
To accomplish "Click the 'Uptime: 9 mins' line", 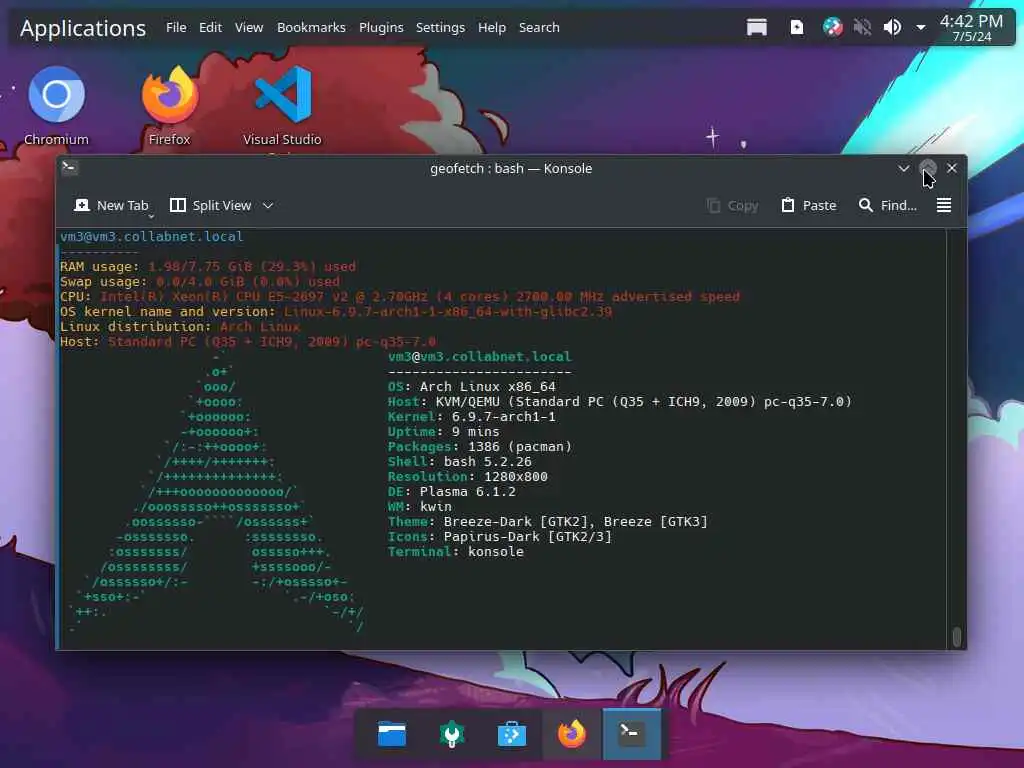I will (443, 432).
